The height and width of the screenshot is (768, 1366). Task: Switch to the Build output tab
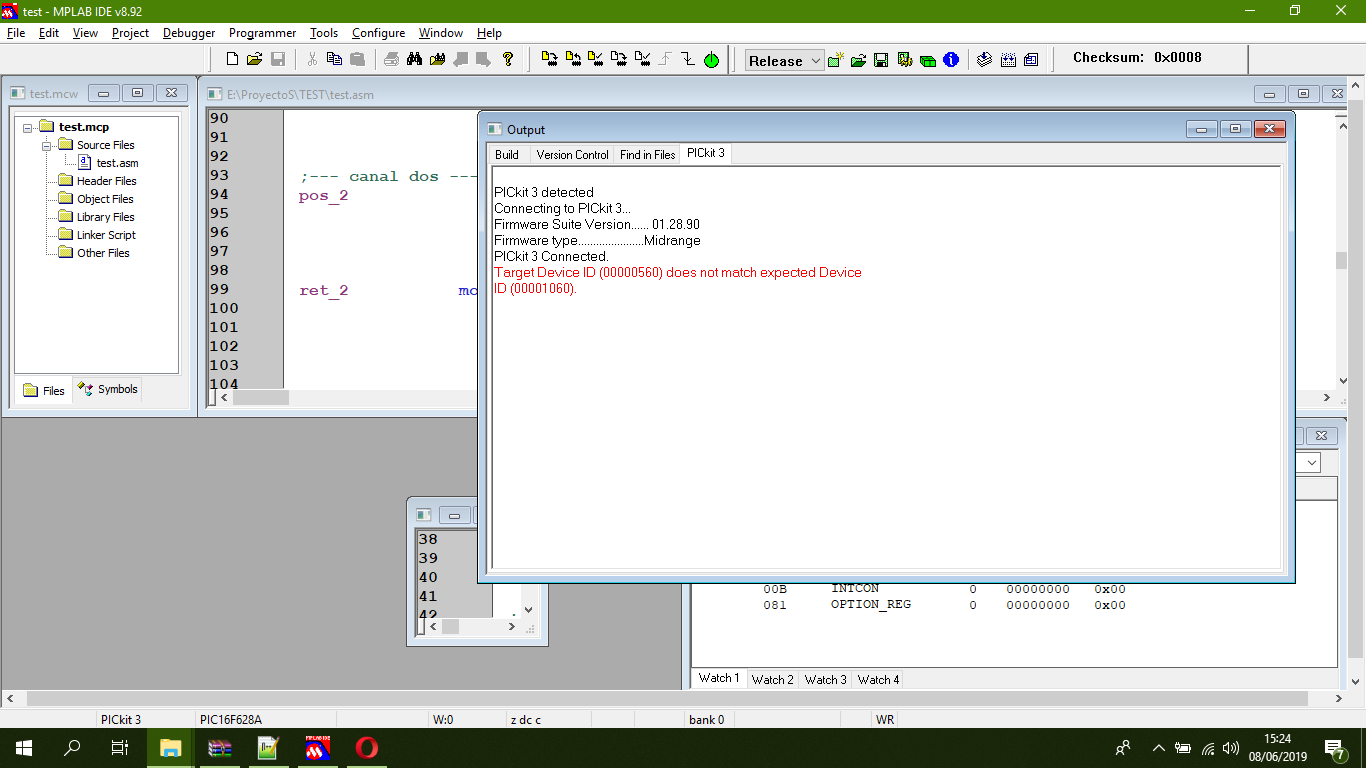[x=507, y=155]
